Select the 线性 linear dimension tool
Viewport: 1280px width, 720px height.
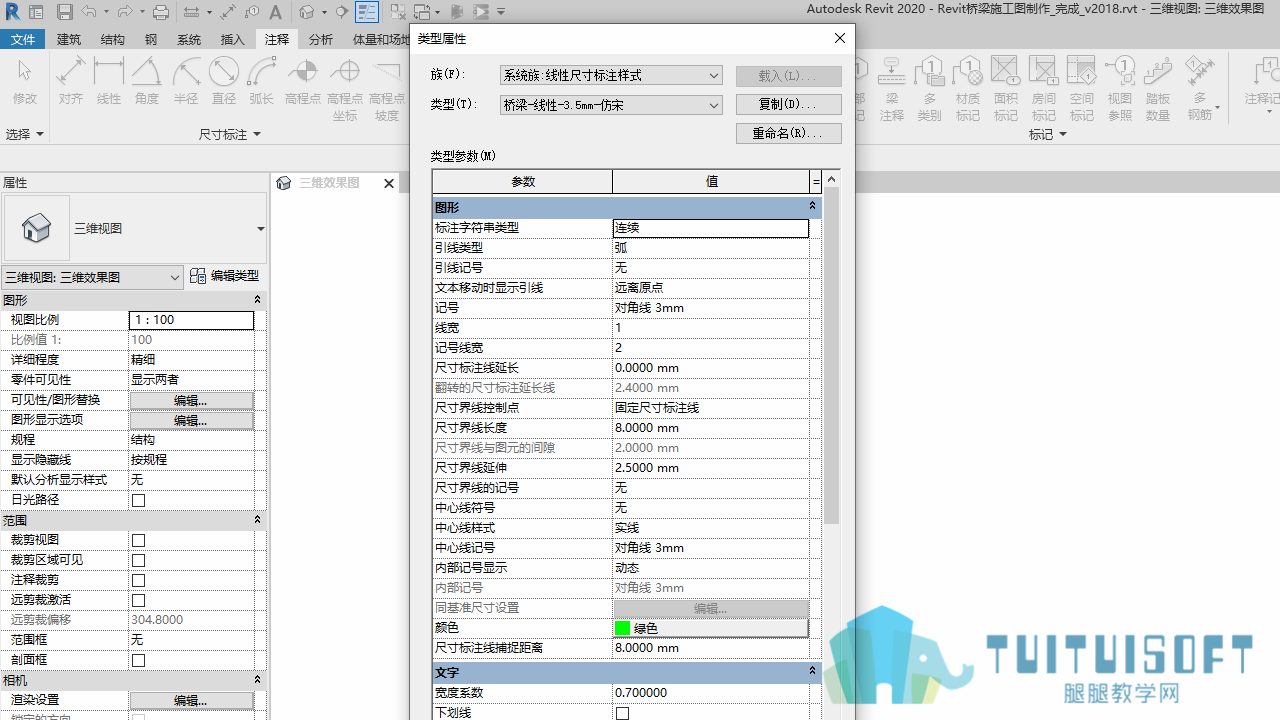pyautogui.click(x=108, y=81)
